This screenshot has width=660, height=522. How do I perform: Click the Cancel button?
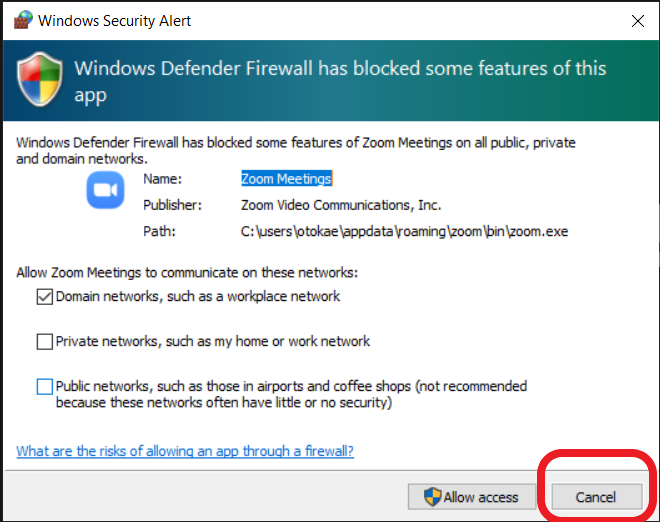[596, 497]
